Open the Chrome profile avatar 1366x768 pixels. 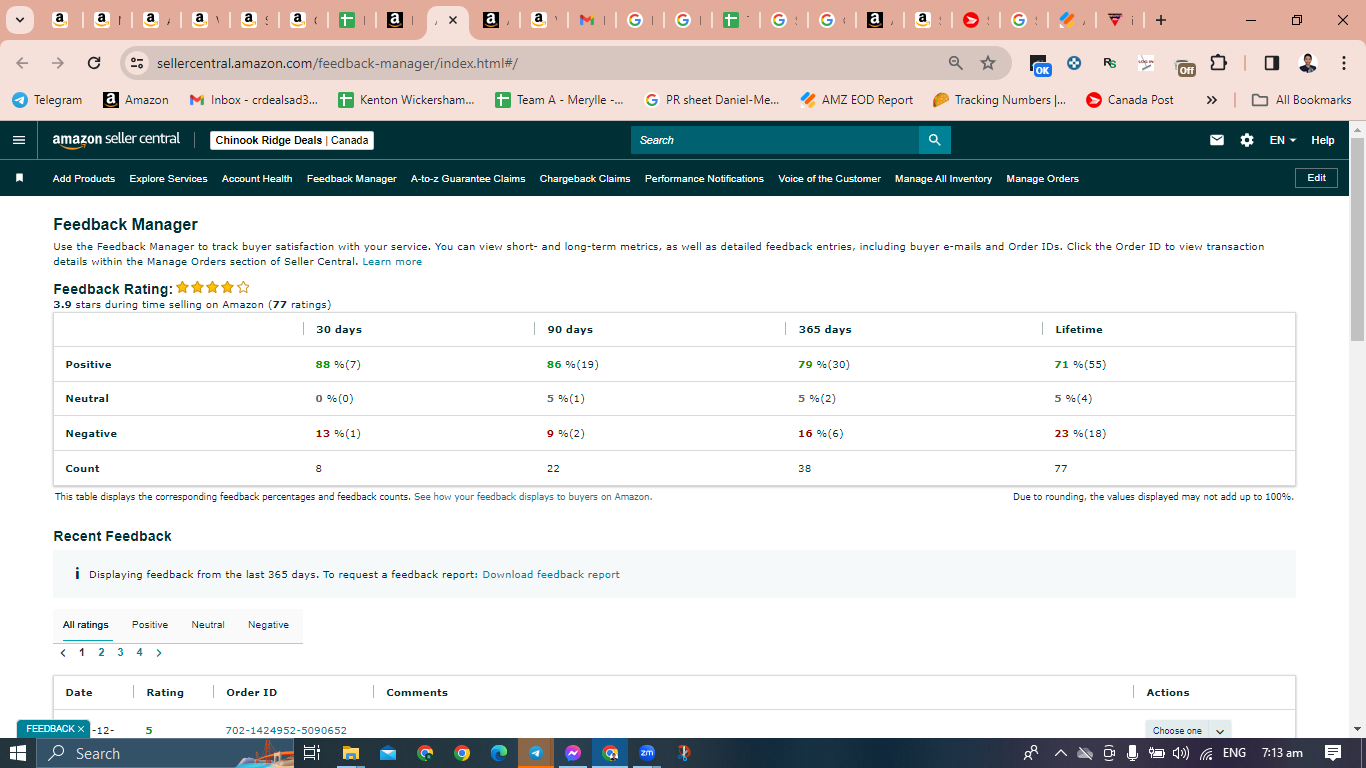[1308, 63]
